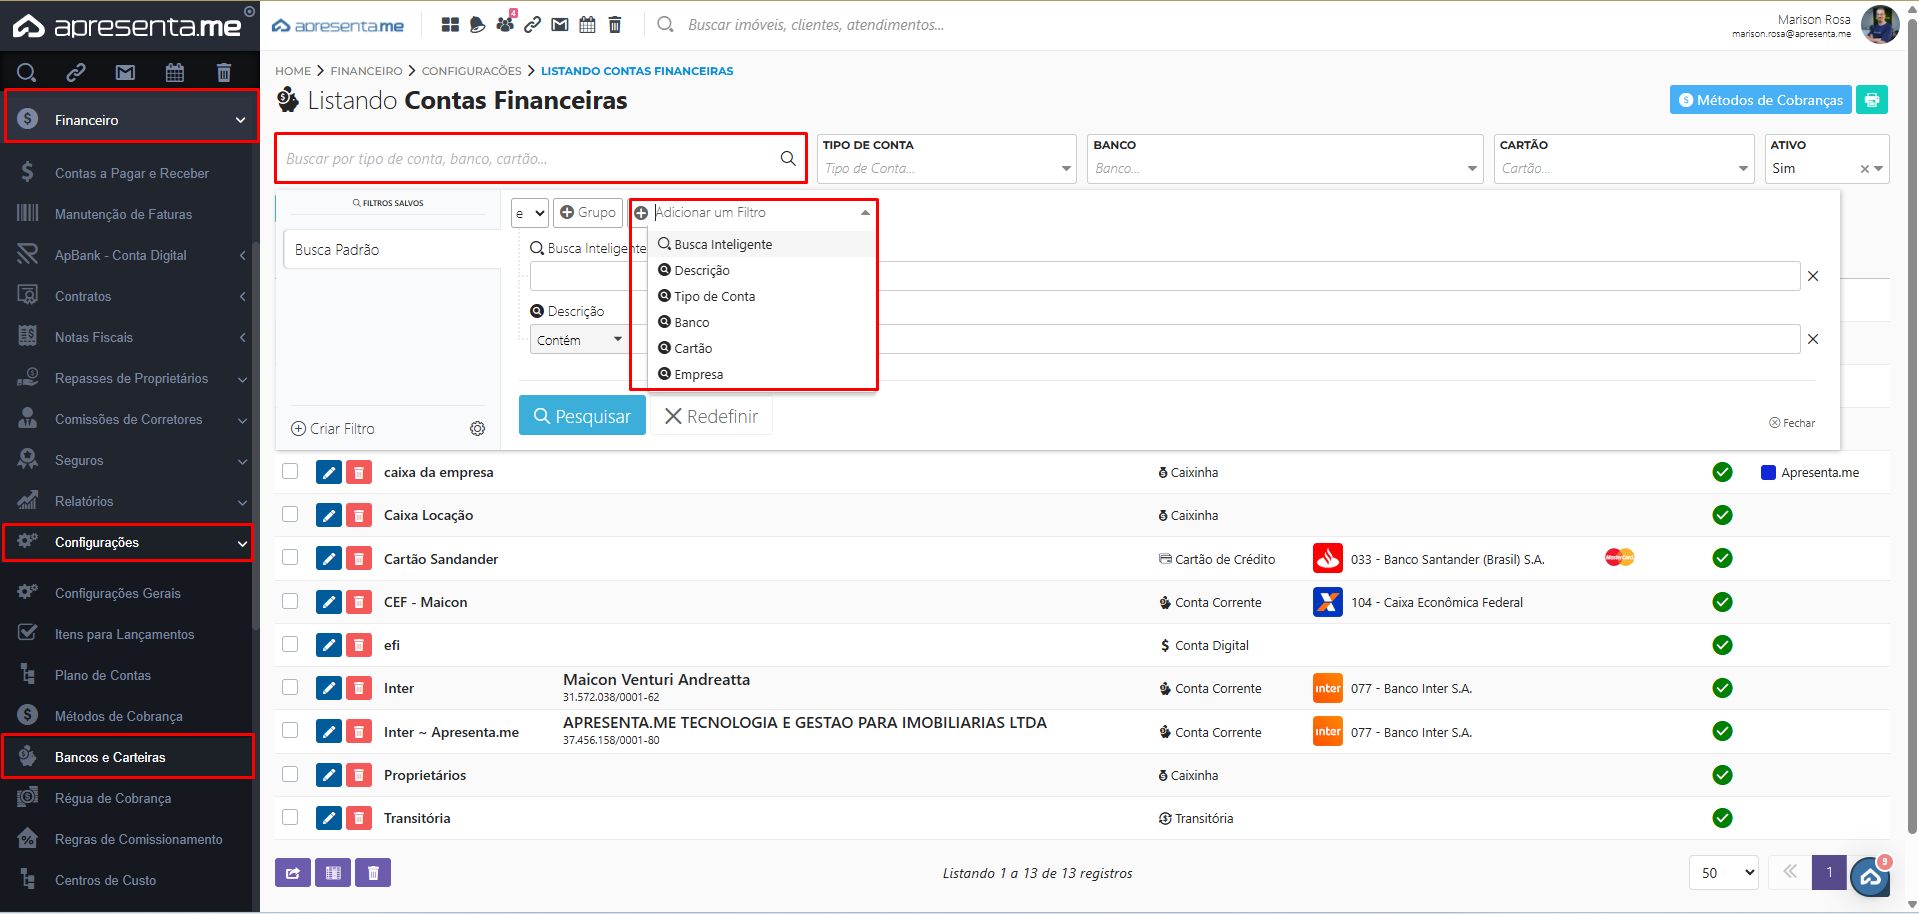Click the print icon beside Métodos de Cobranças
Screen dimensions: 1919x914
(x=1871, y=100)
